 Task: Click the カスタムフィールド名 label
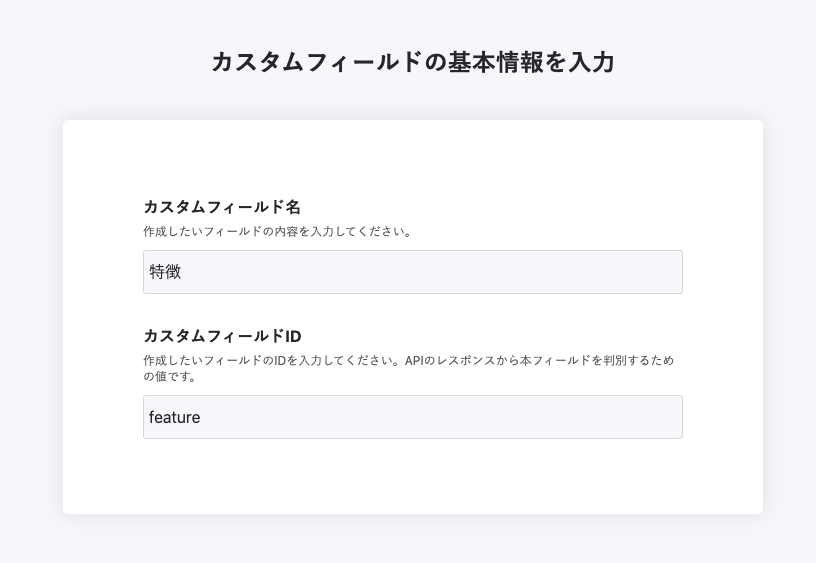click(x=221, y=207)
